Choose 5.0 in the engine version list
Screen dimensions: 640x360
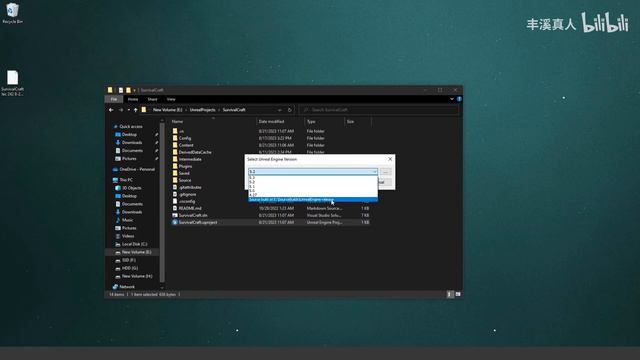313,191
